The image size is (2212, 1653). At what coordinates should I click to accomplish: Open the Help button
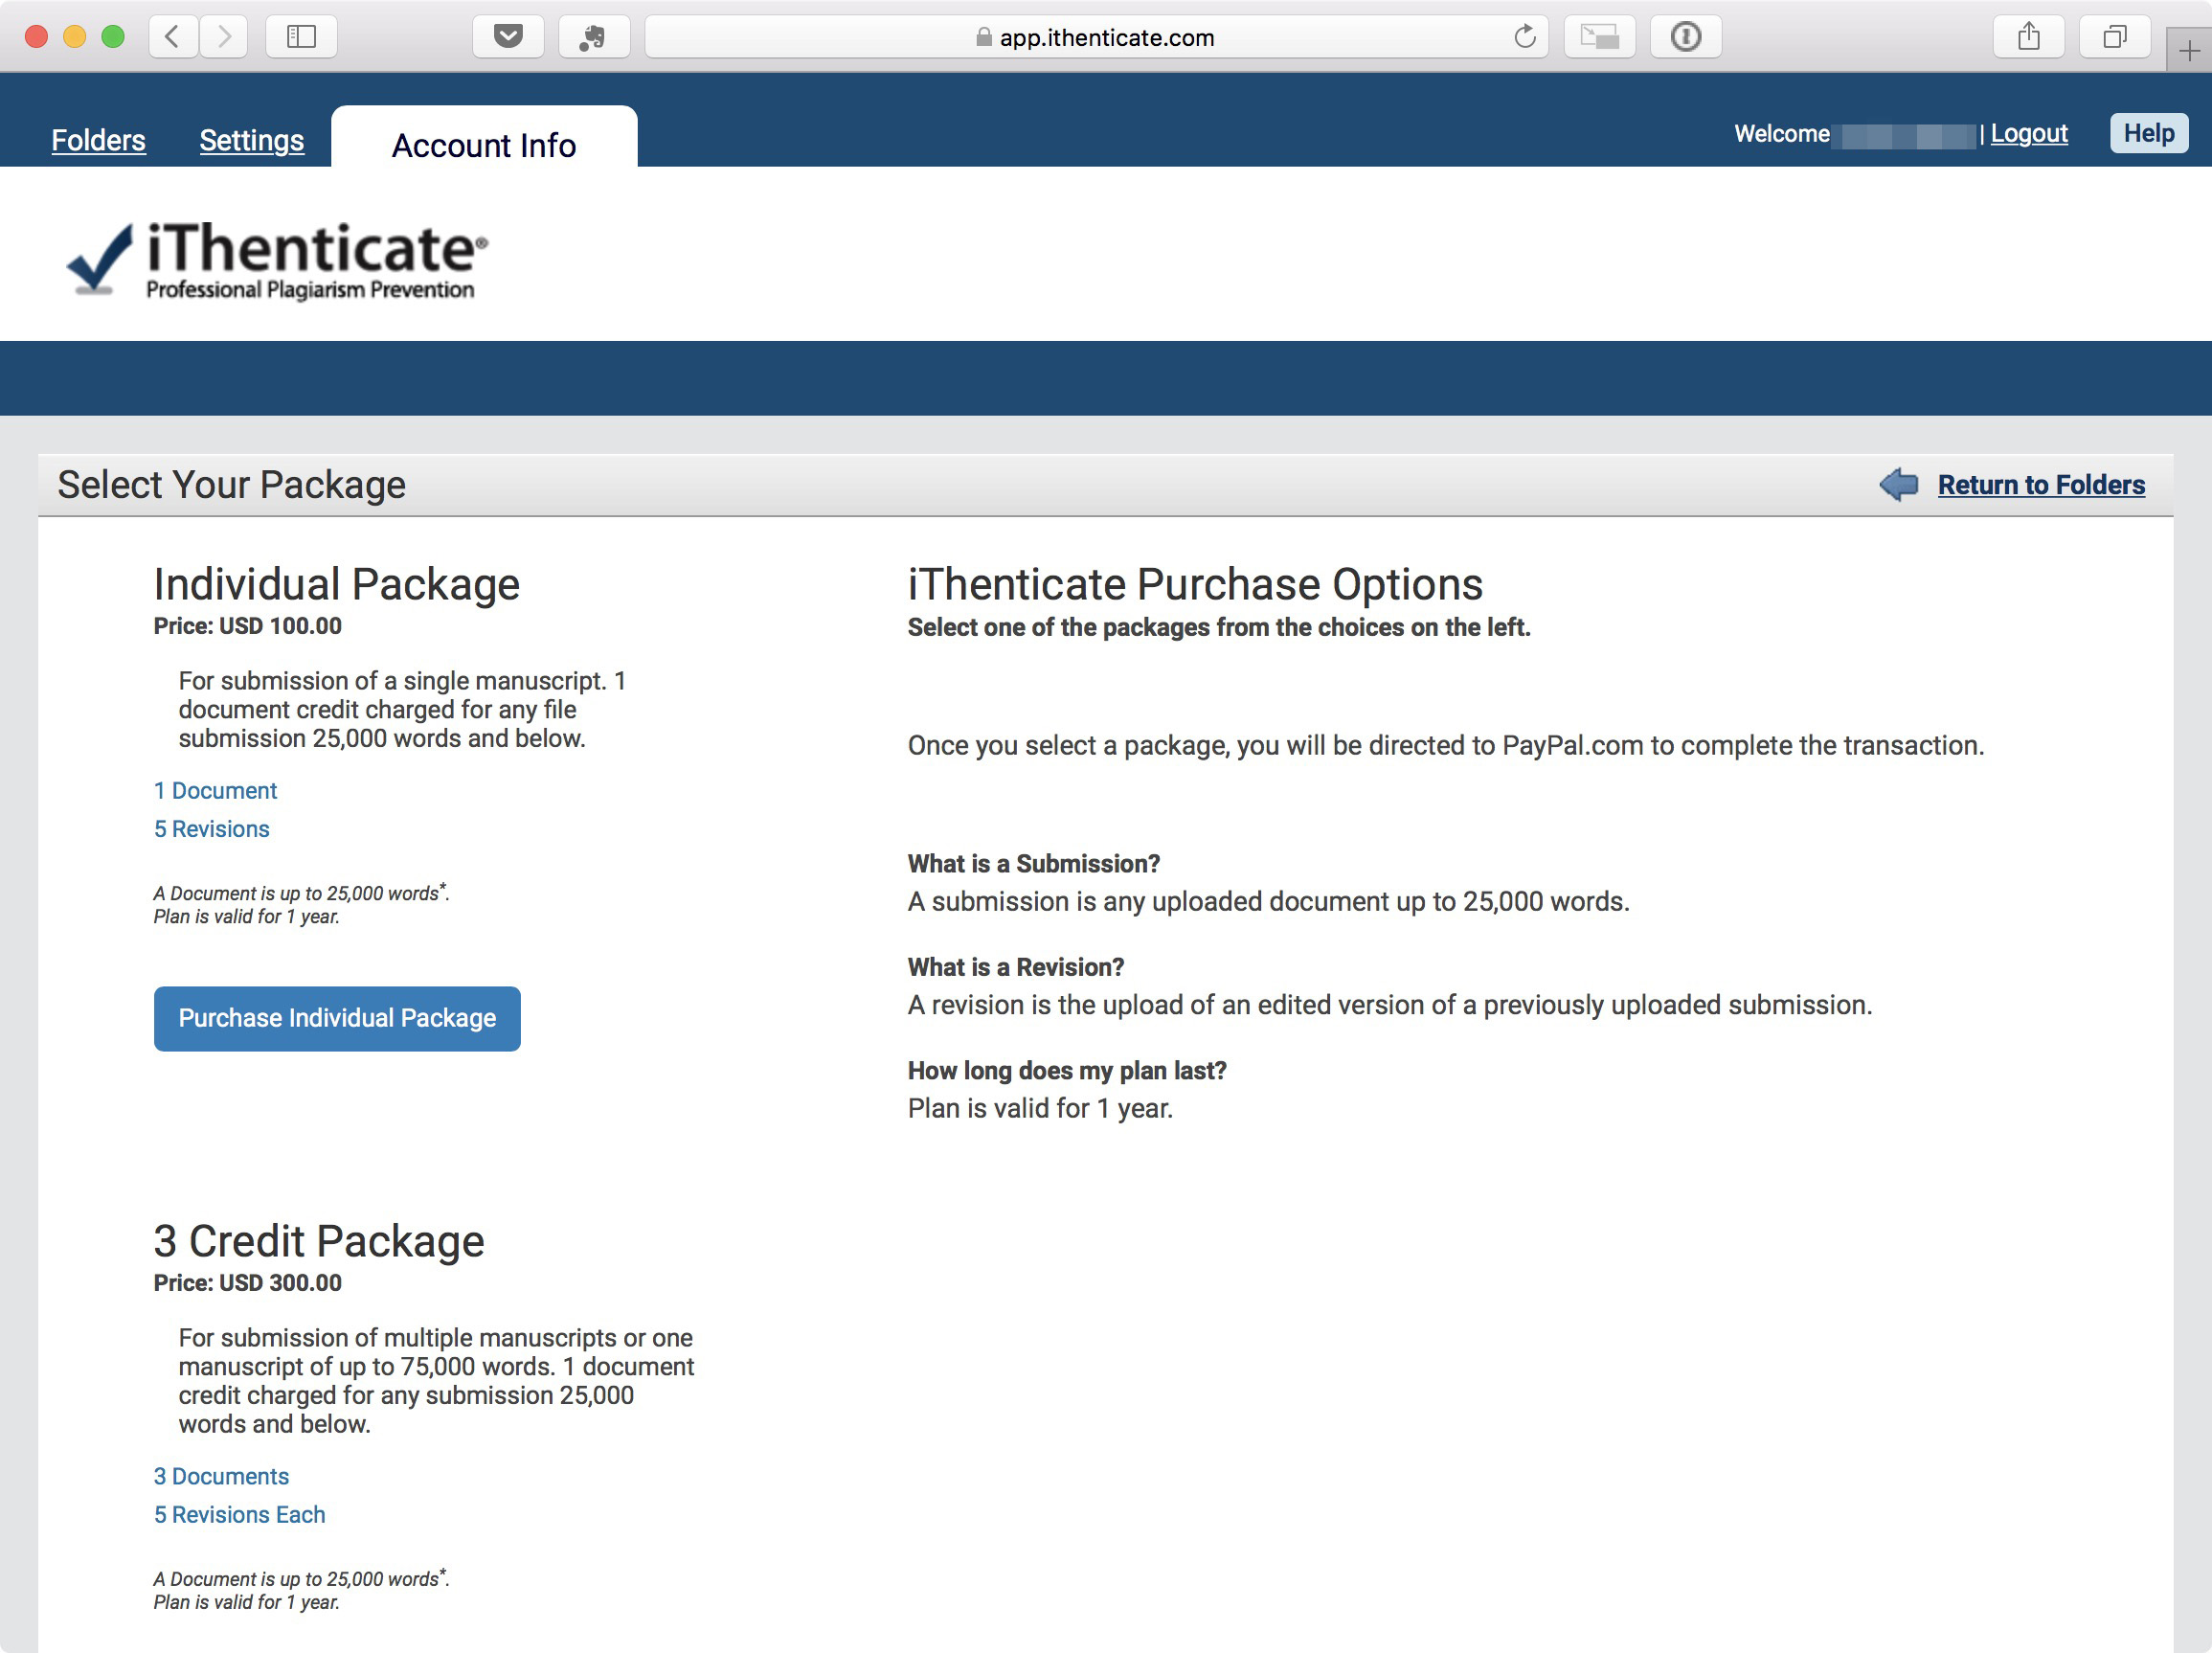2148,133
